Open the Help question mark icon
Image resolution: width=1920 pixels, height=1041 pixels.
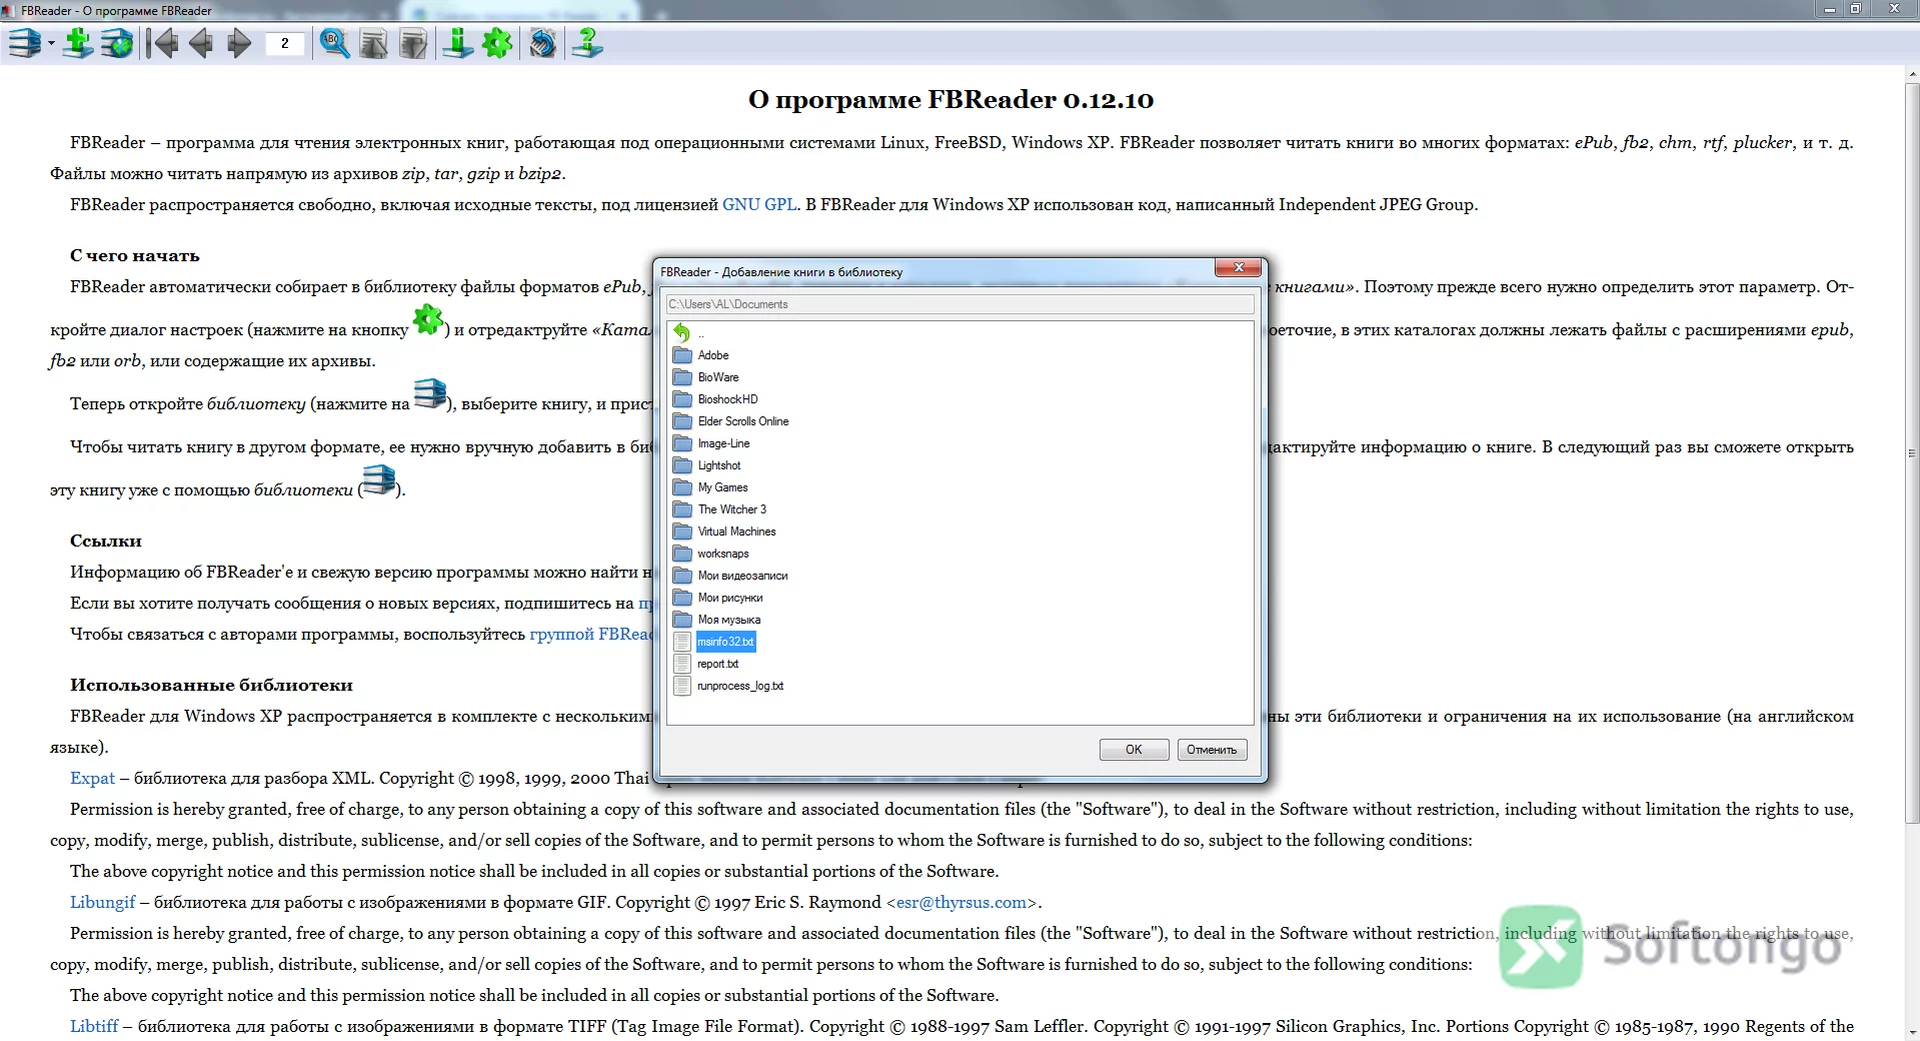(588, 43)
